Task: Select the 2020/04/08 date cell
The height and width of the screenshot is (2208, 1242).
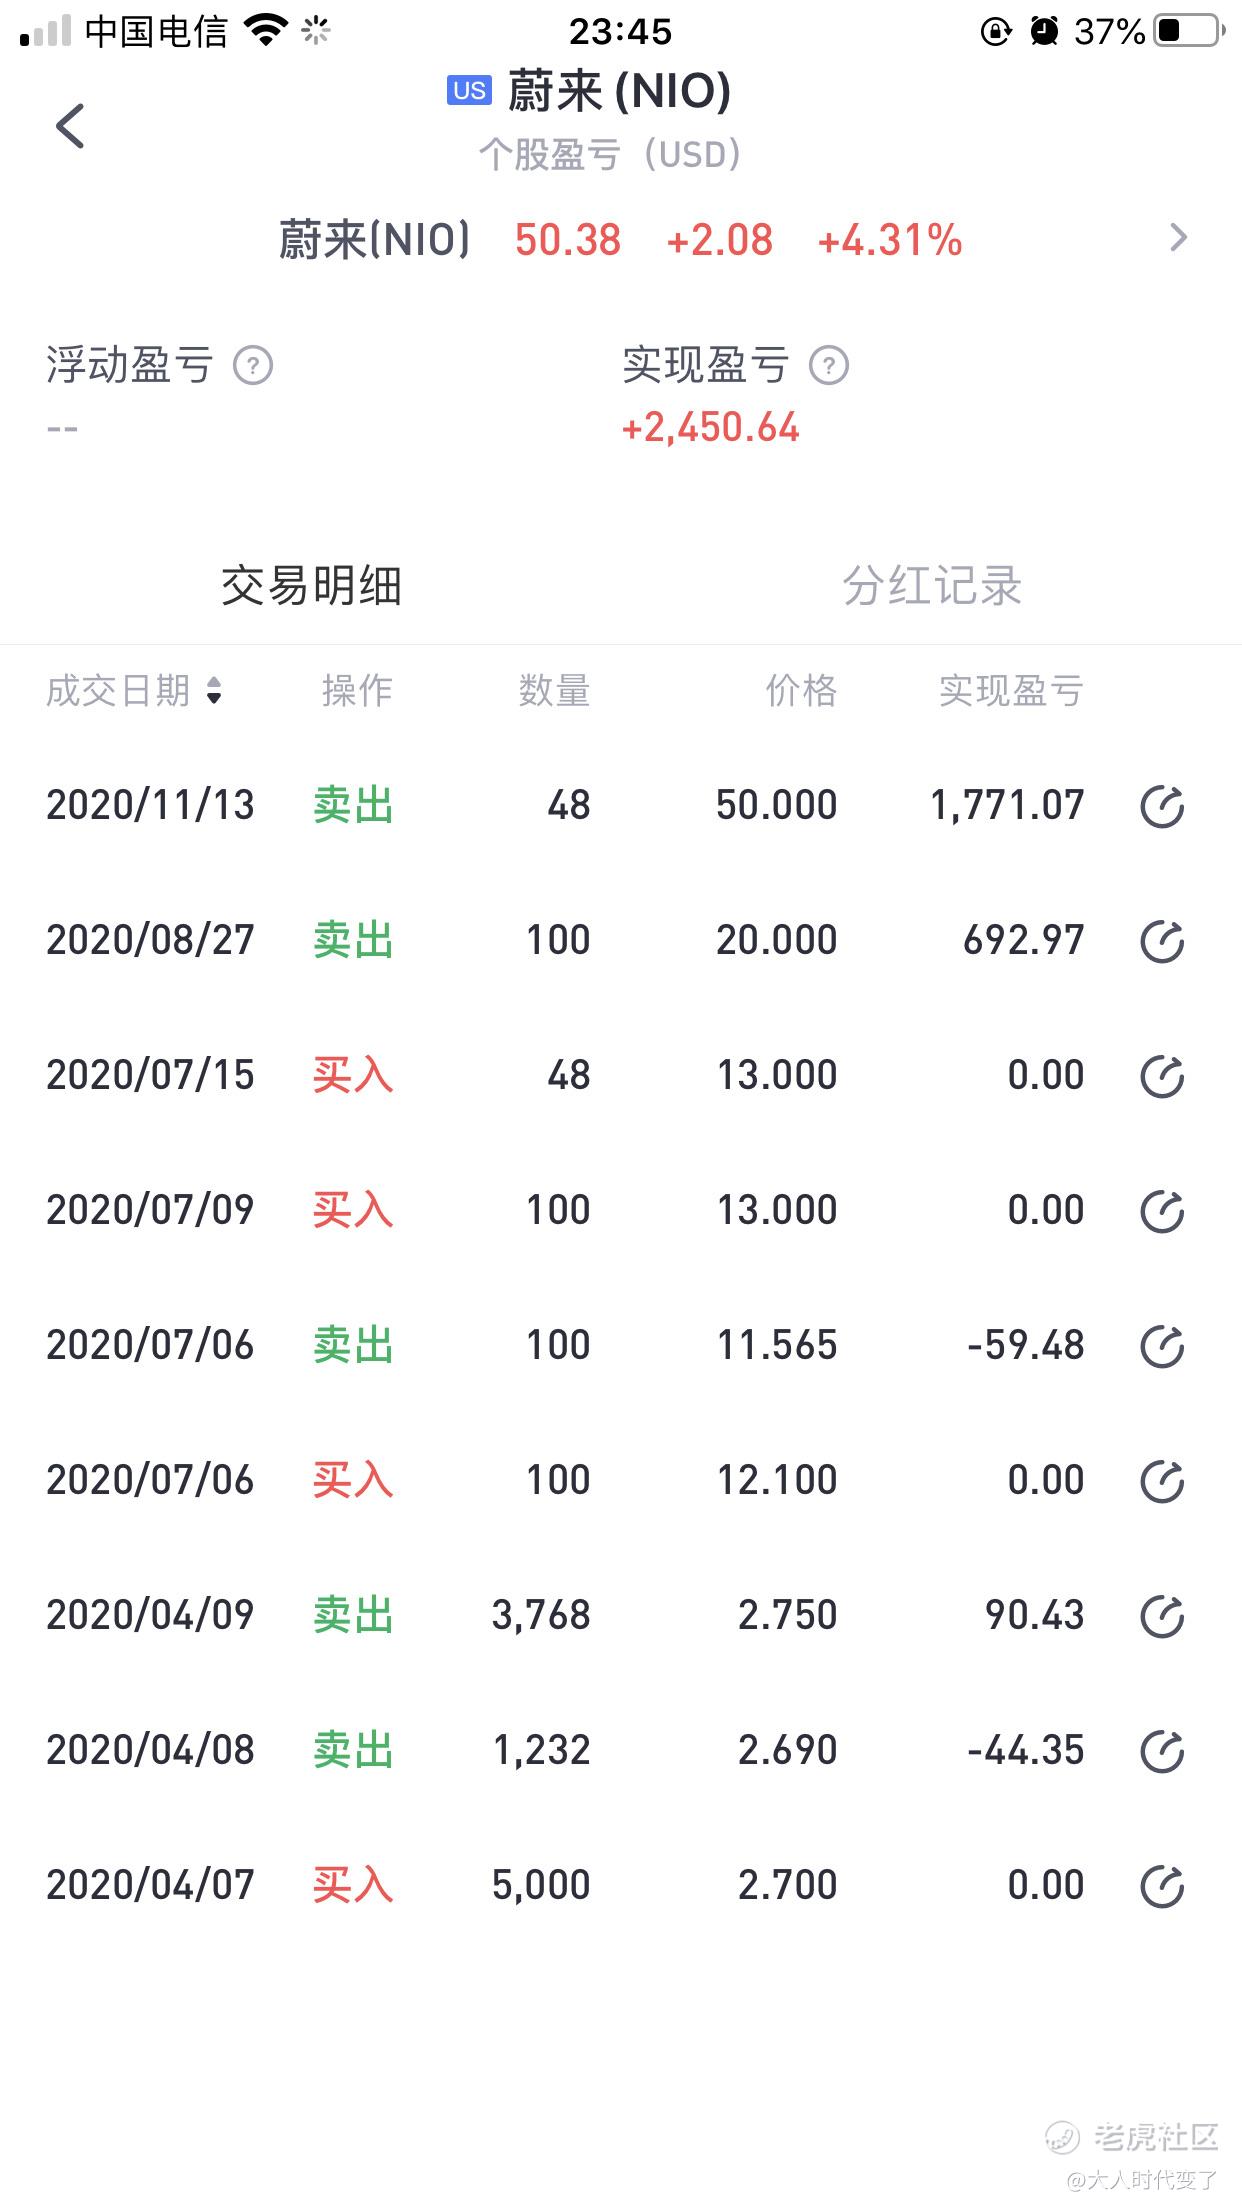Action: [x=150, y=1750]
